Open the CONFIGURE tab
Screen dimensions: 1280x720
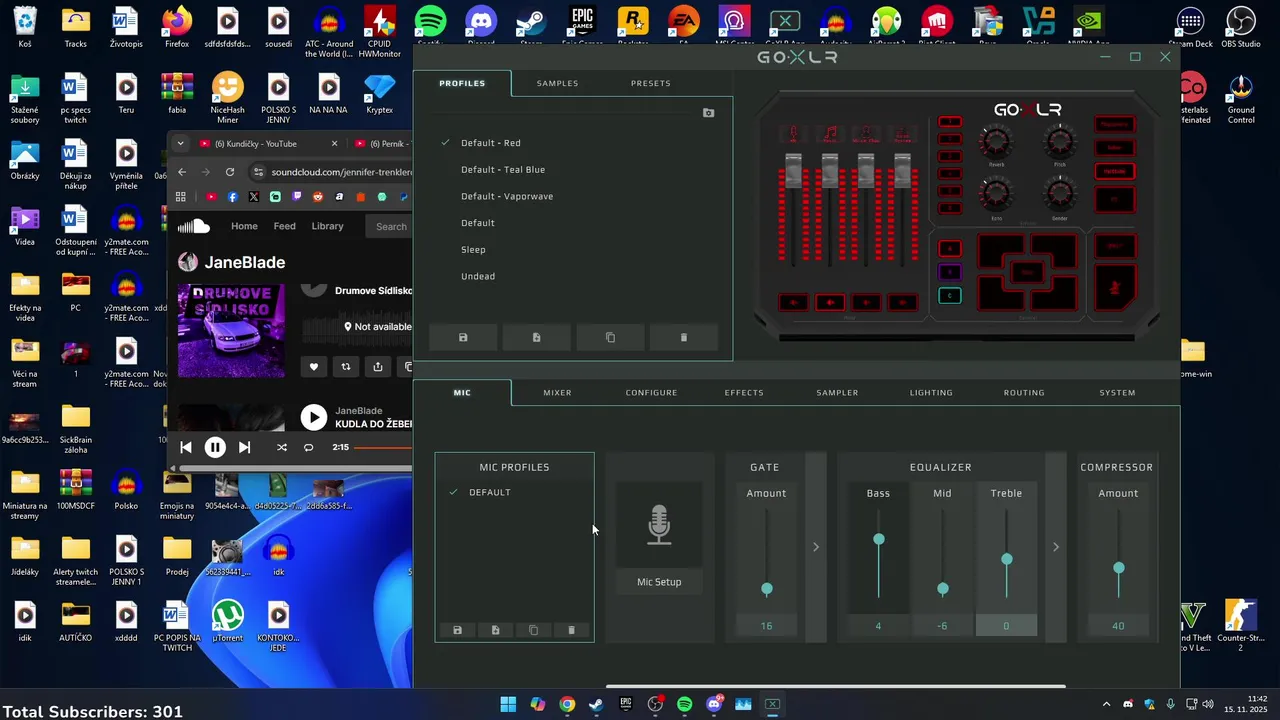coord(651,393)
